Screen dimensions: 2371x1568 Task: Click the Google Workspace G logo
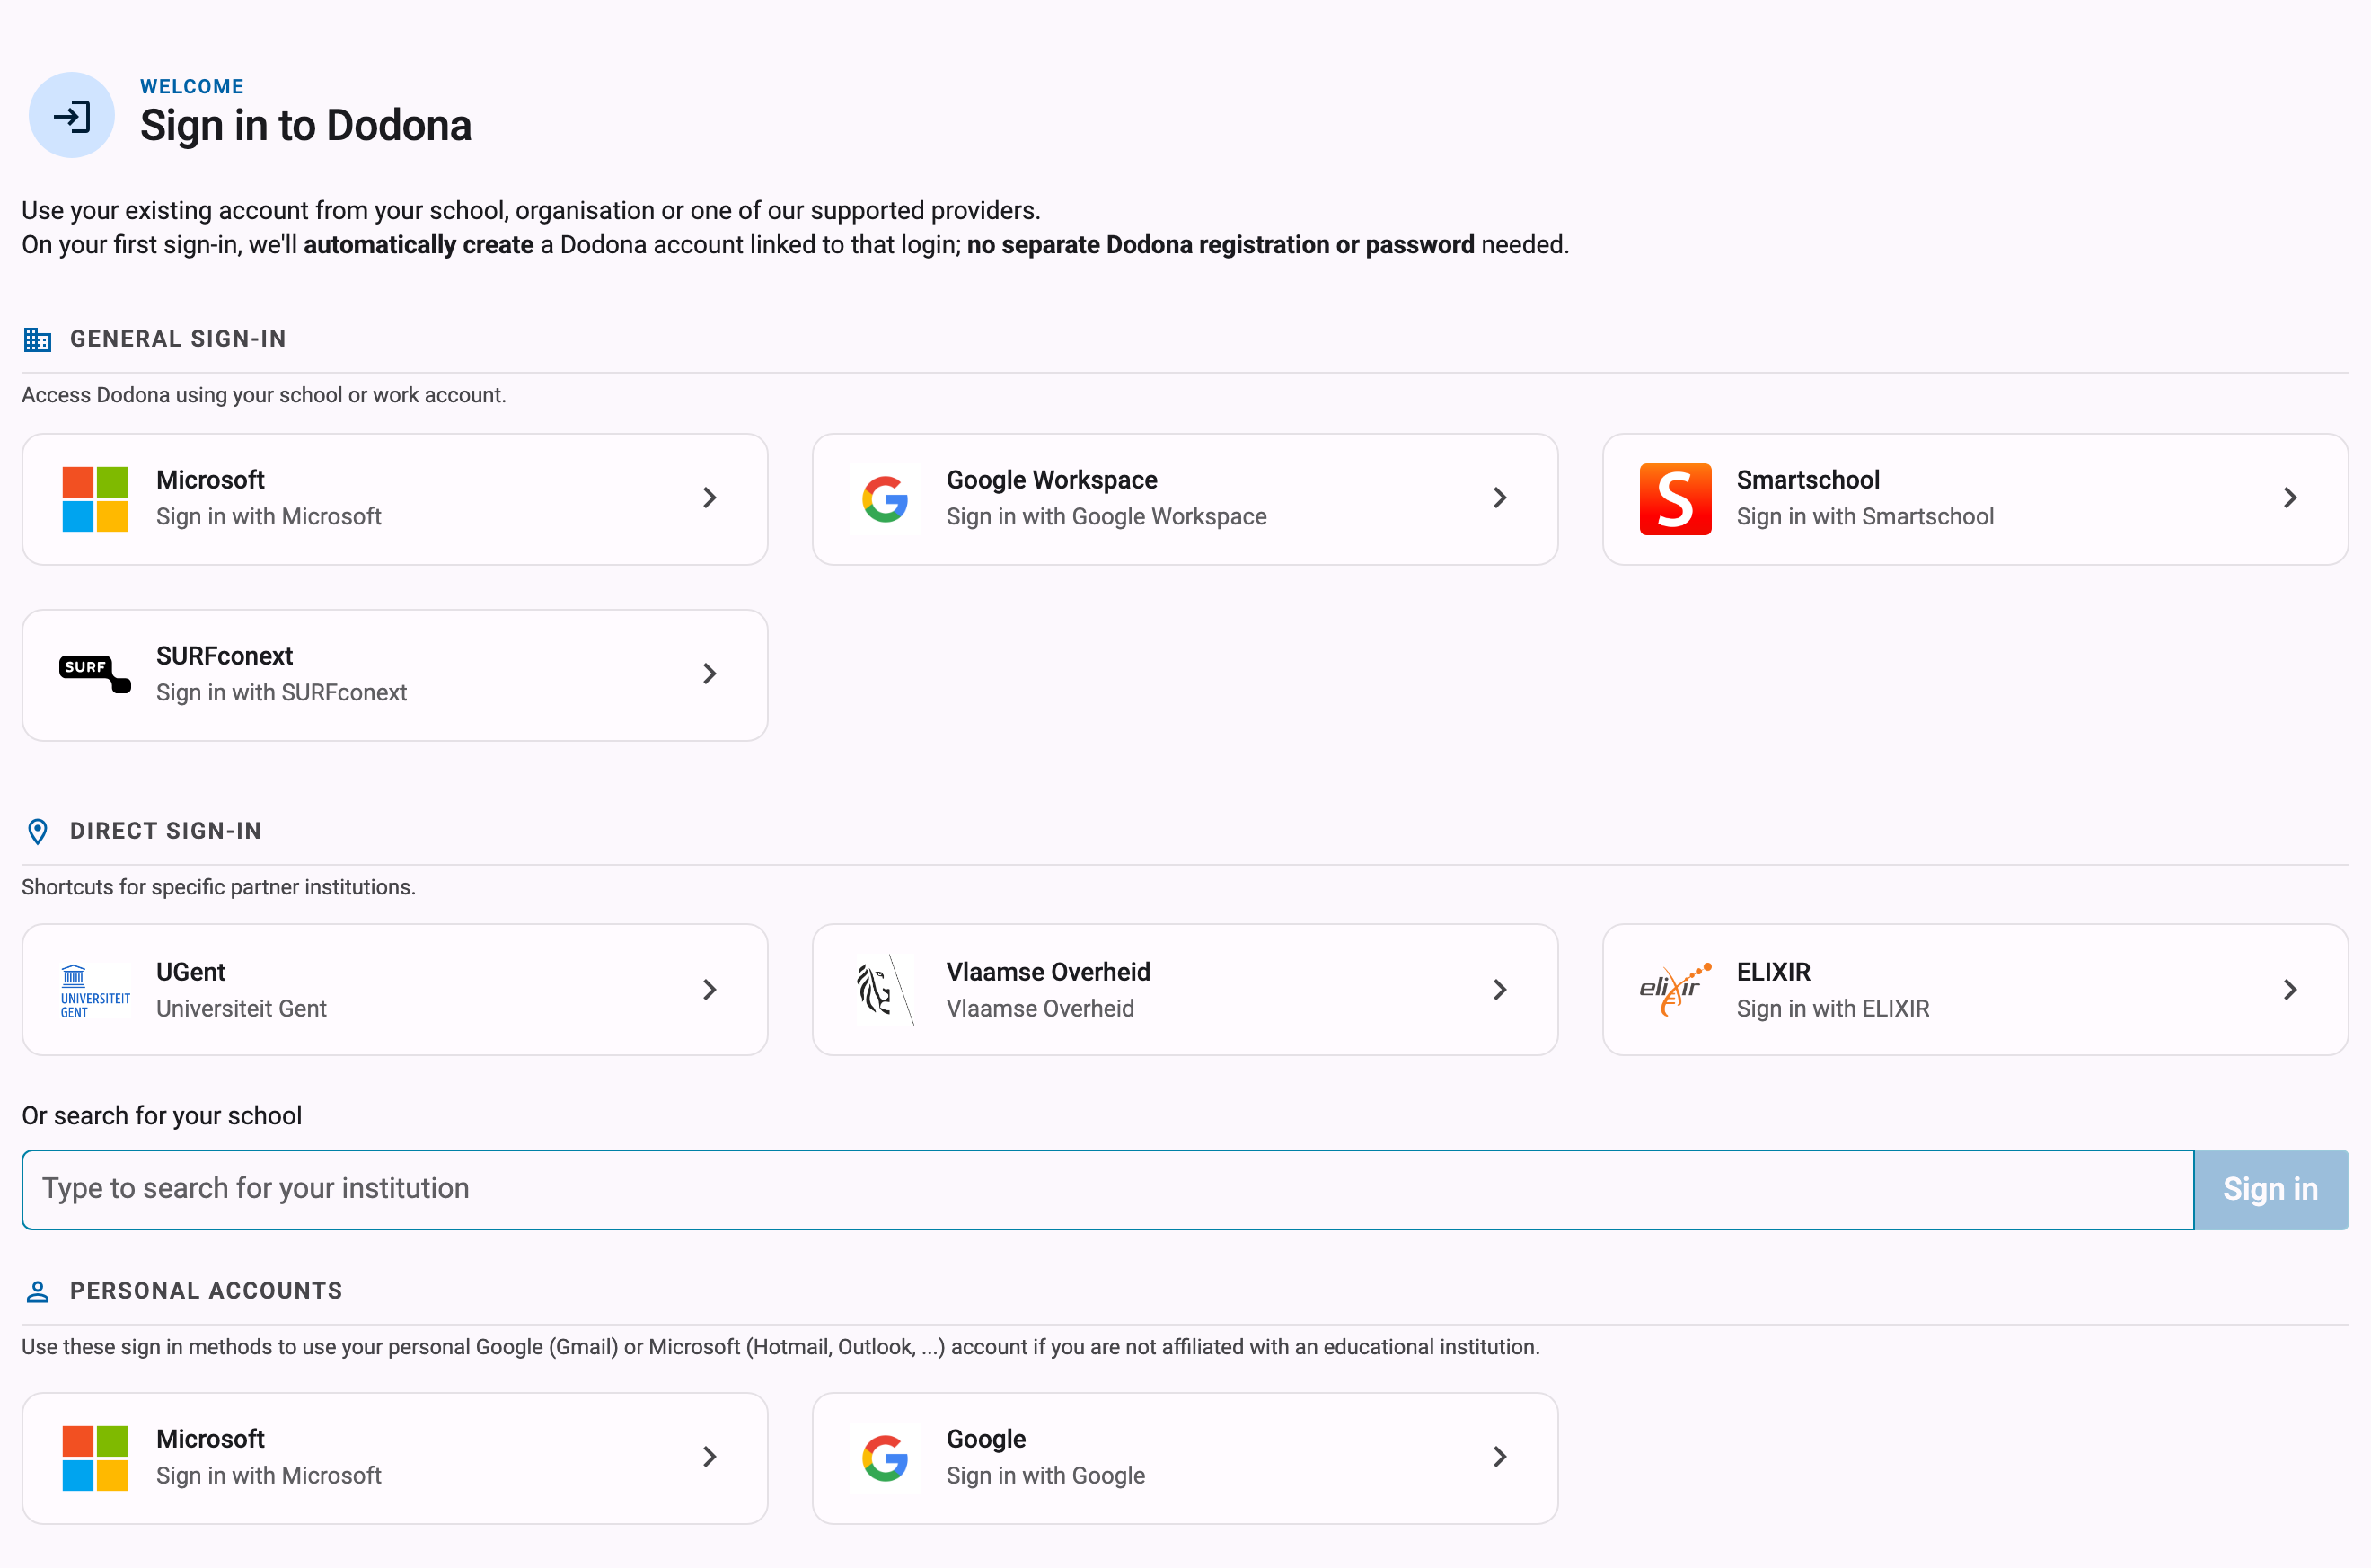(x=885, y=499)
